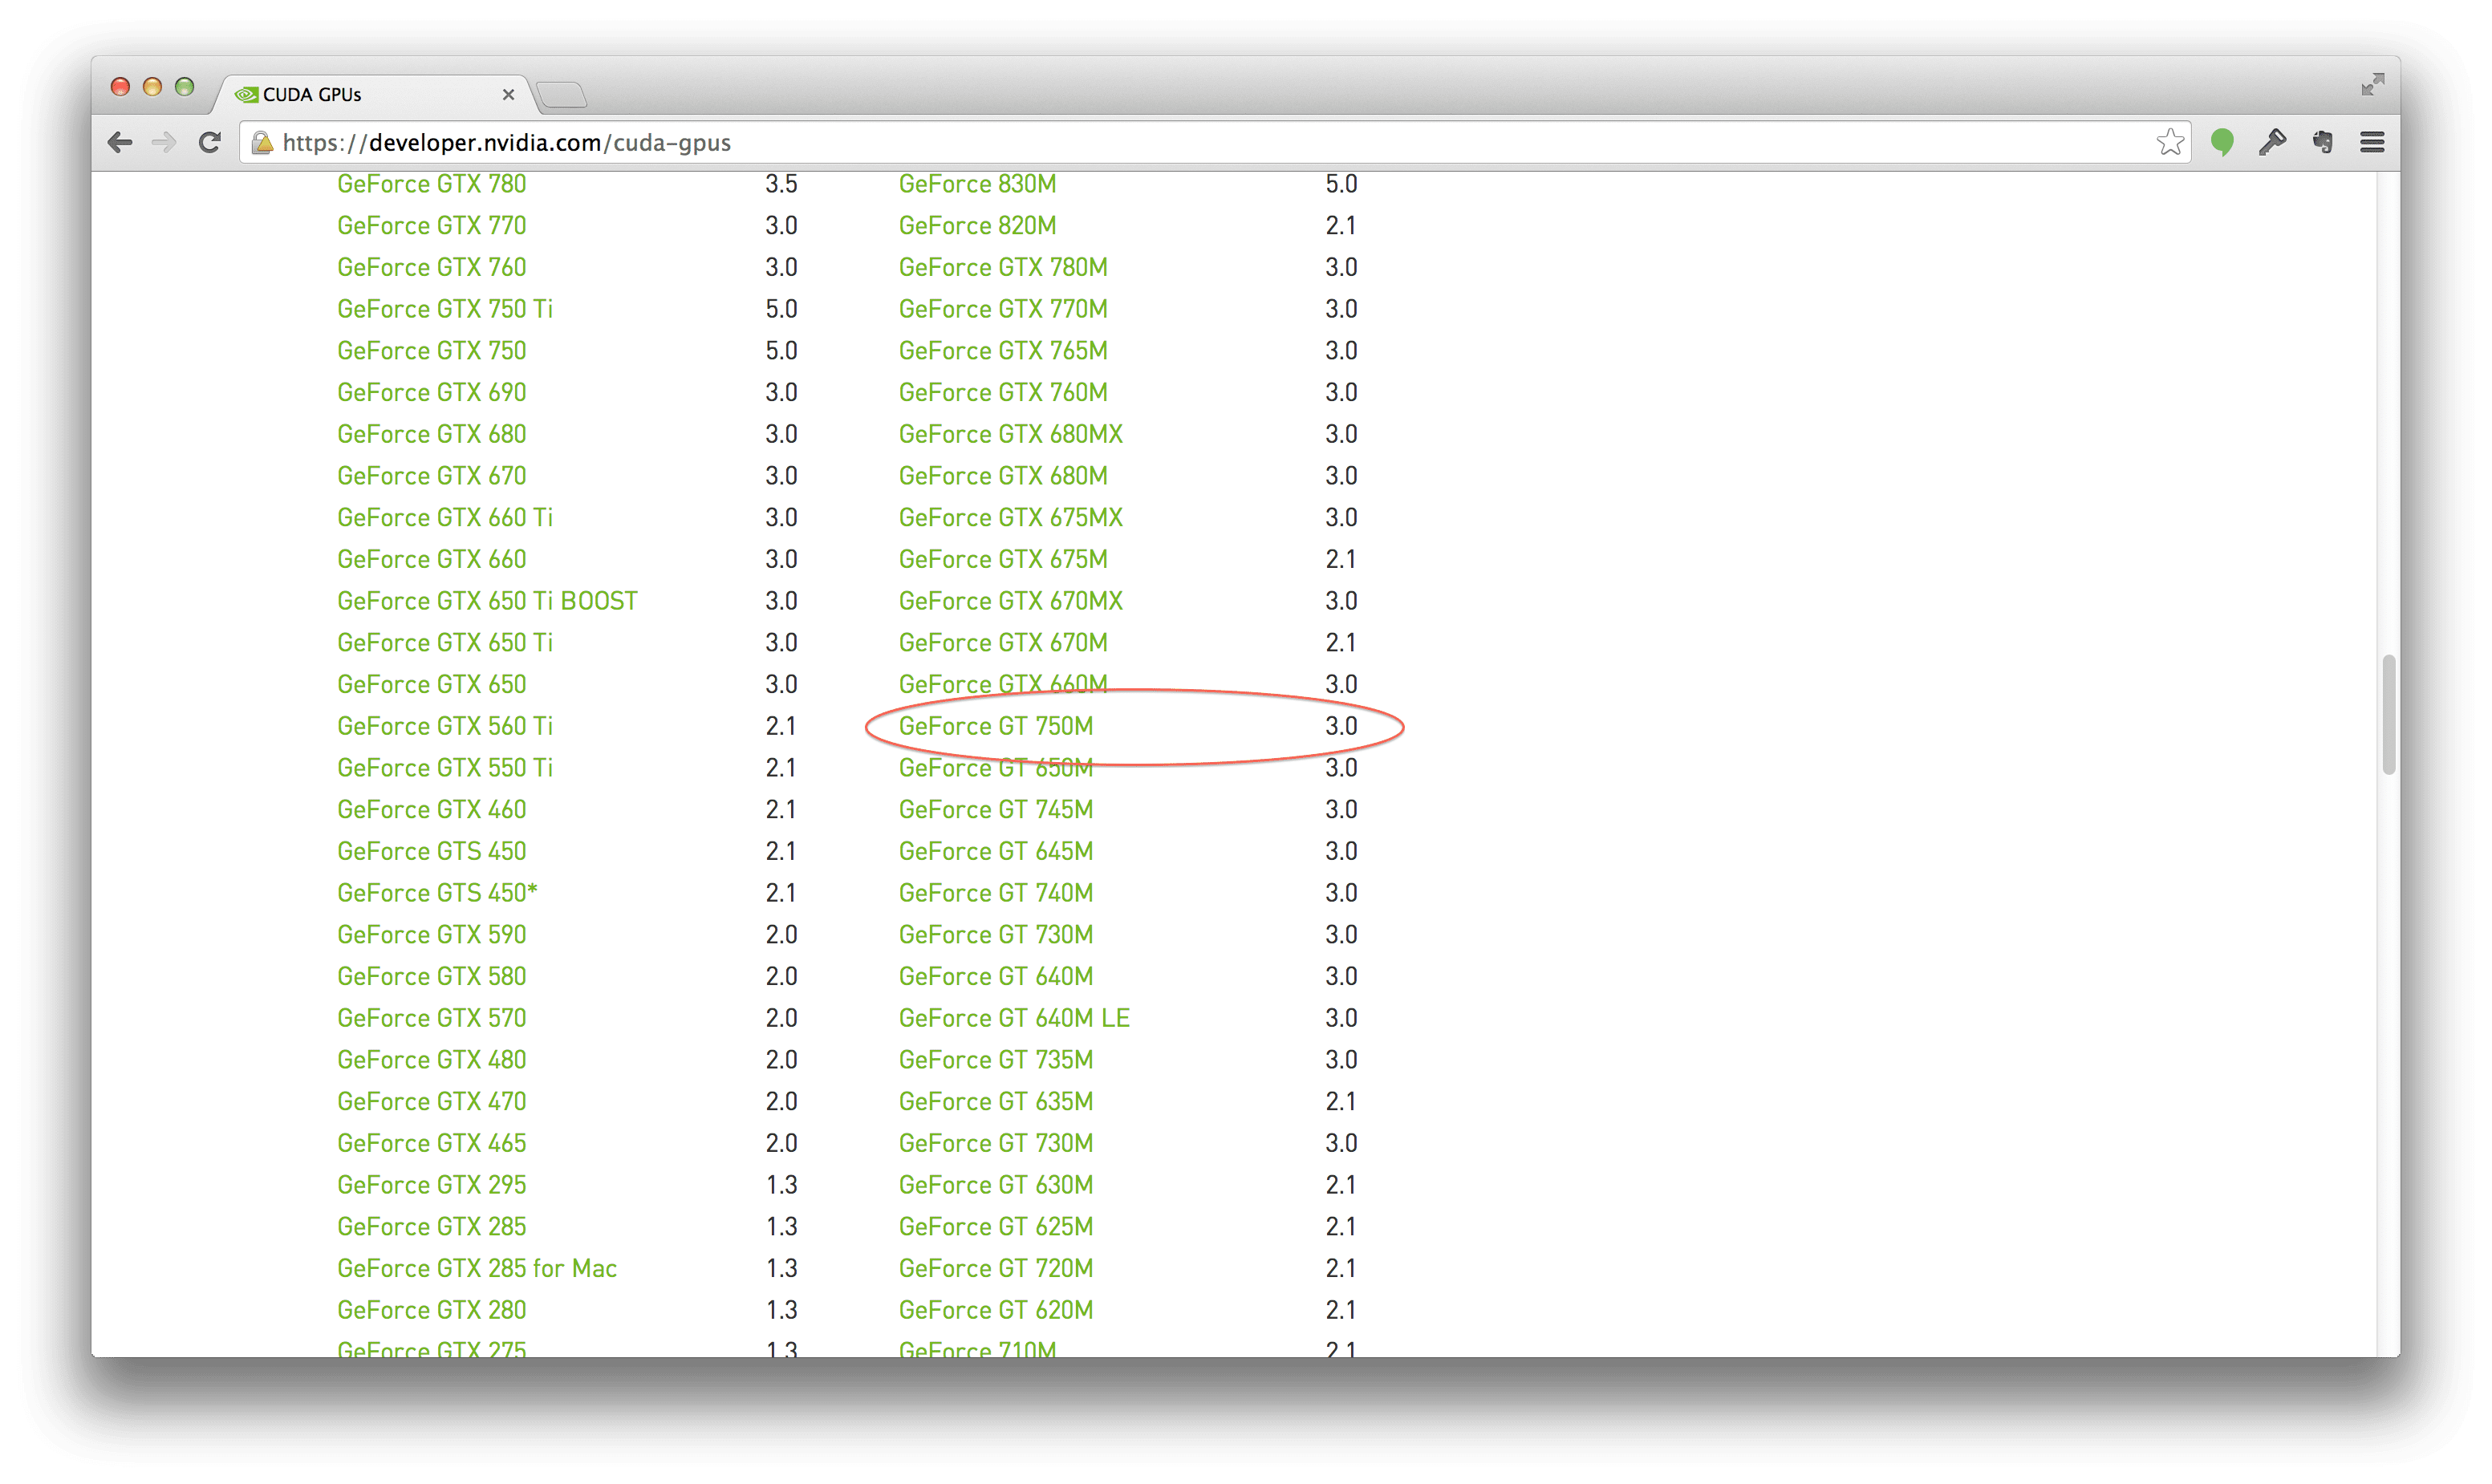2492x1484 pixels.
Task: Open the GeForce GTX 675MX link
Action: 1010,517
